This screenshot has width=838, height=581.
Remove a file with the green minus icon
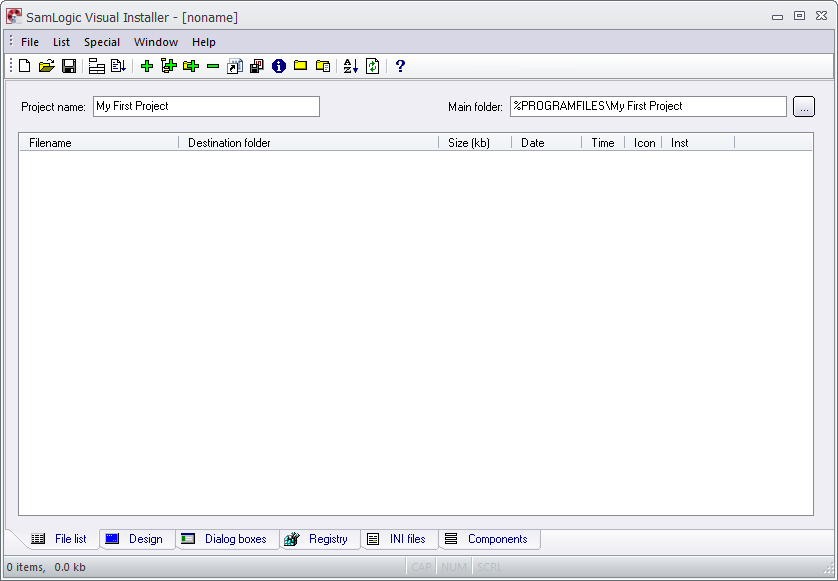tap(213, 66)
